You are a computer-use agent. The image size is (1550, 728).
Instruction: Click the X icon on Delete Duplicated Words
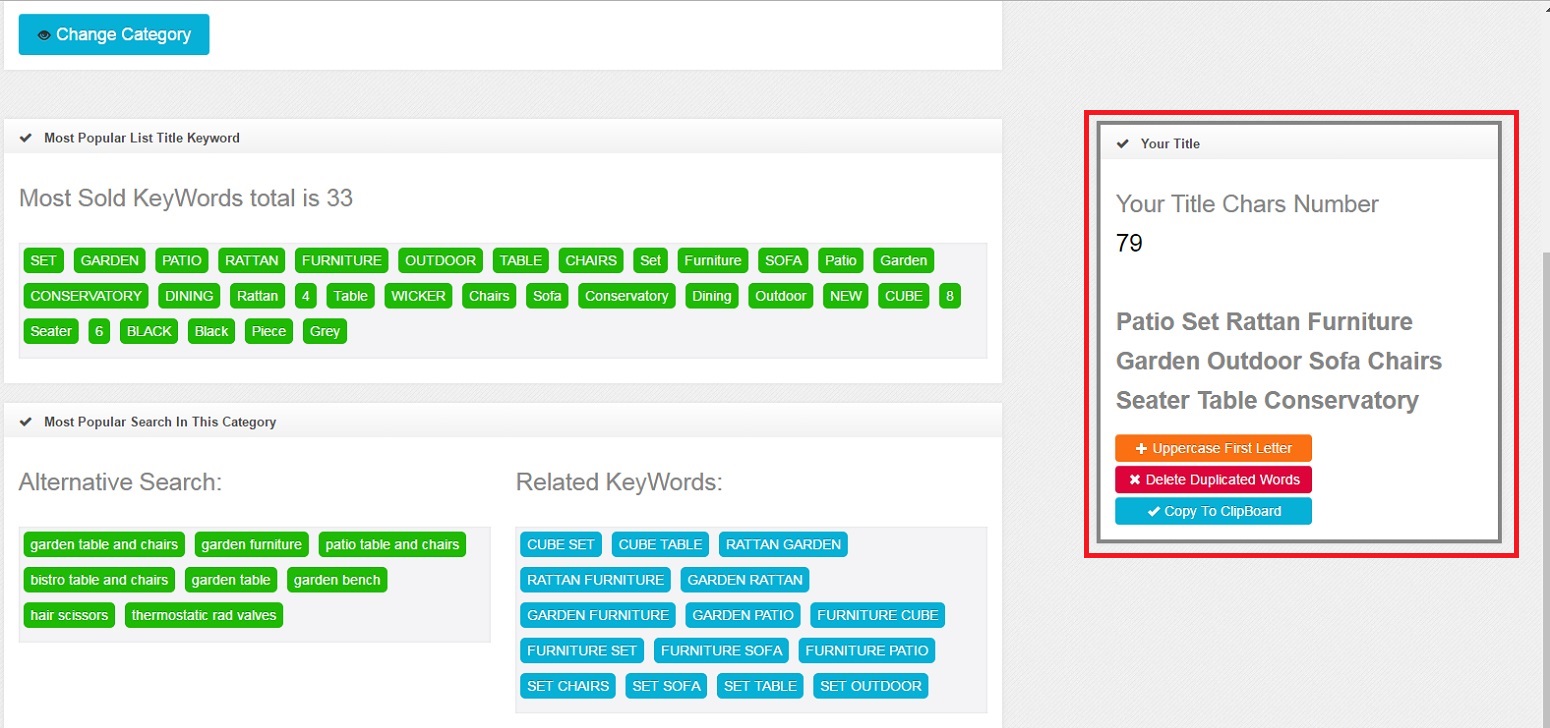point(1134,480)
